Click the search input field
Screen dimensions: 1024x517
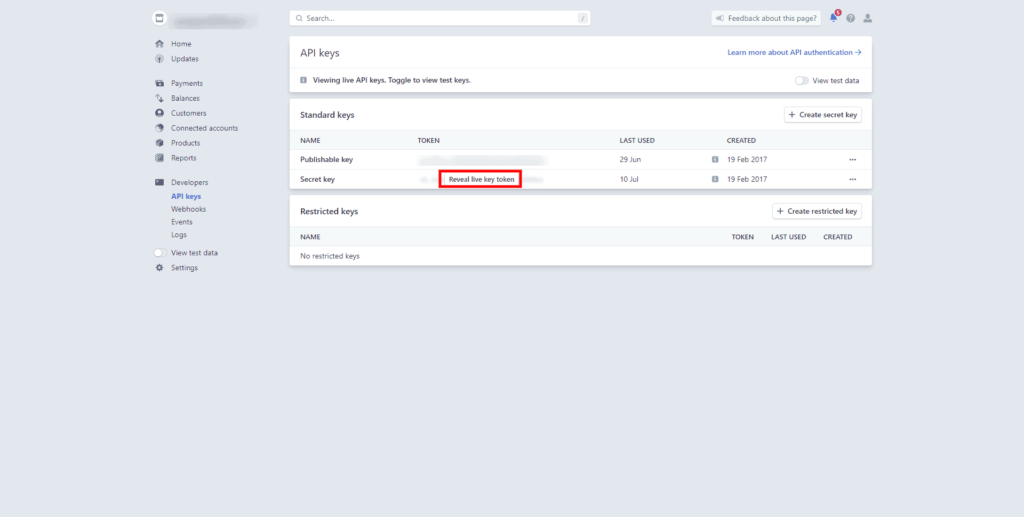440,18
